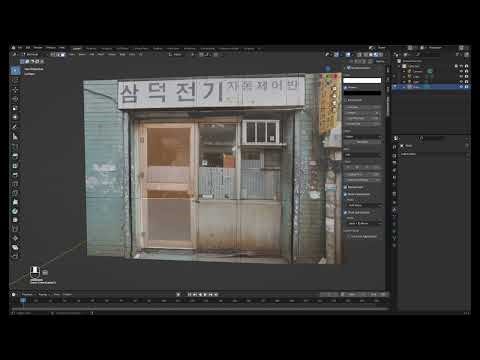Click the blue playhead marker in the timeline
The image size is (480, 360).
coord(23,301)
